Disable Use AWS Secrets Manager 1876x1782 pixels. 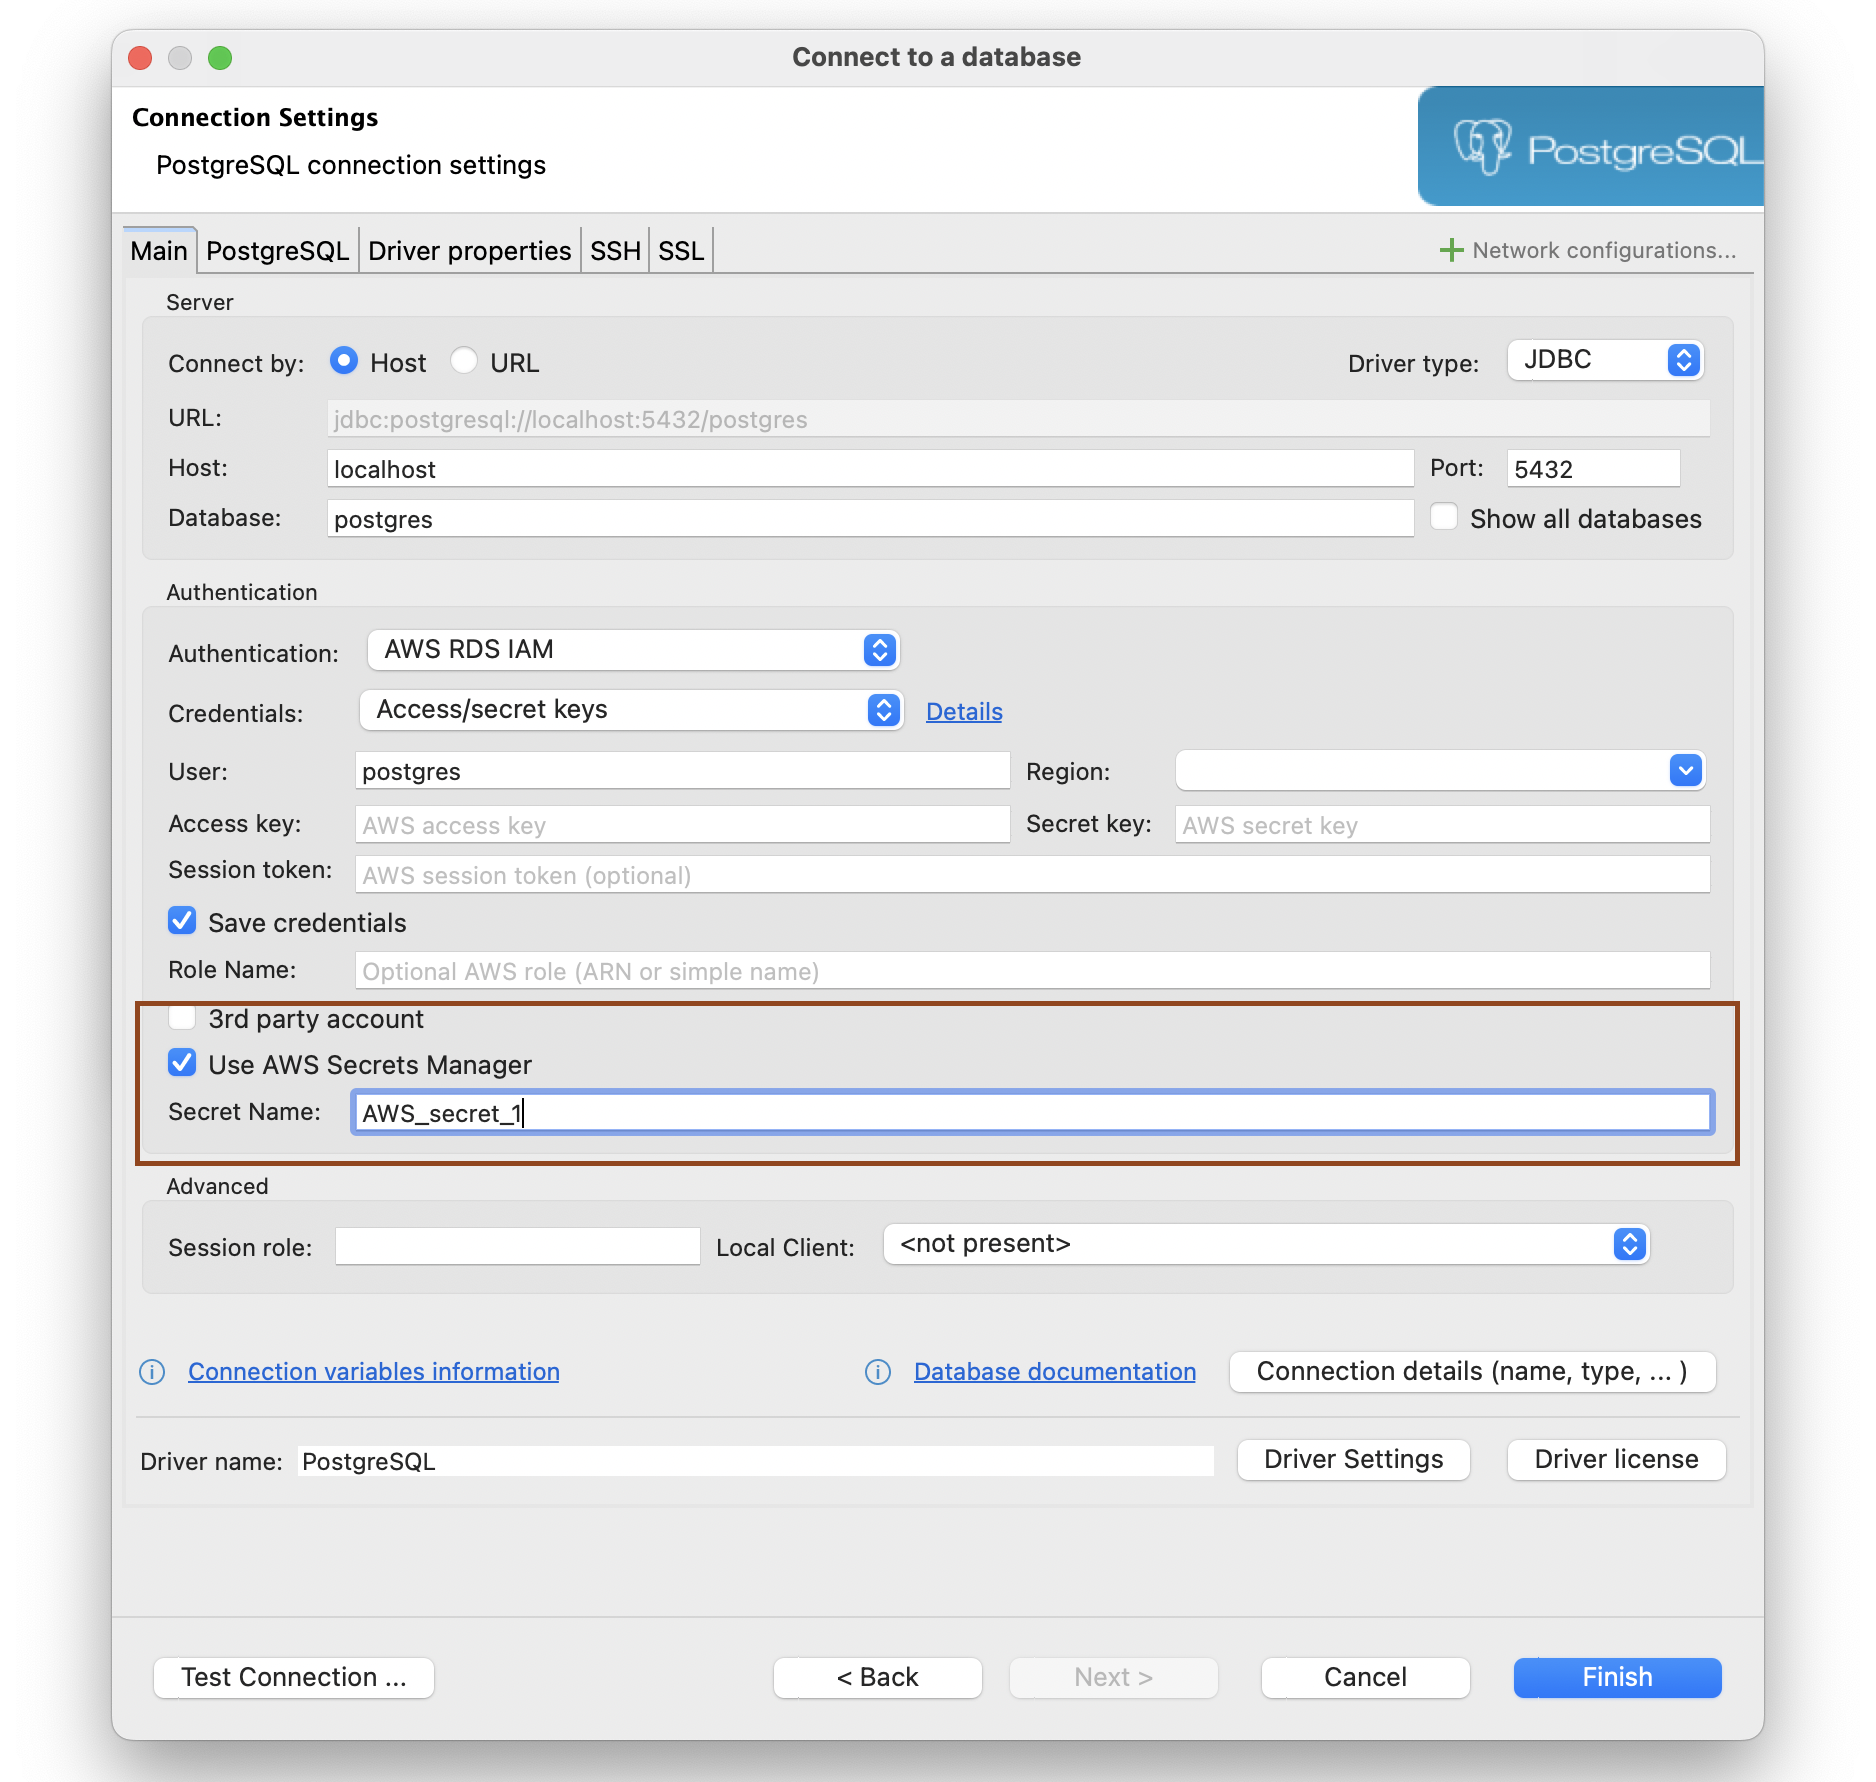click(x=182, y=1063)
